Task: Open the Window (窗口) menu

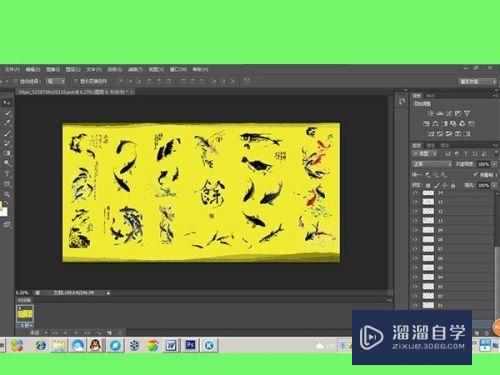Action: pyautogui.click(x=178, y=69)
